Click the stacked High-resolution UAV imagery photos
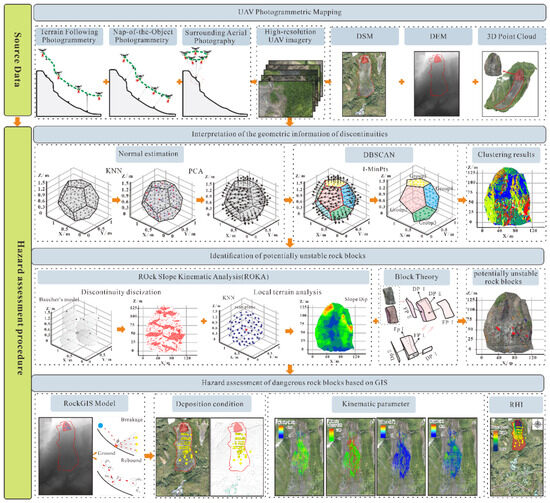This screenshot has height=503, width=550. [290, 88]
